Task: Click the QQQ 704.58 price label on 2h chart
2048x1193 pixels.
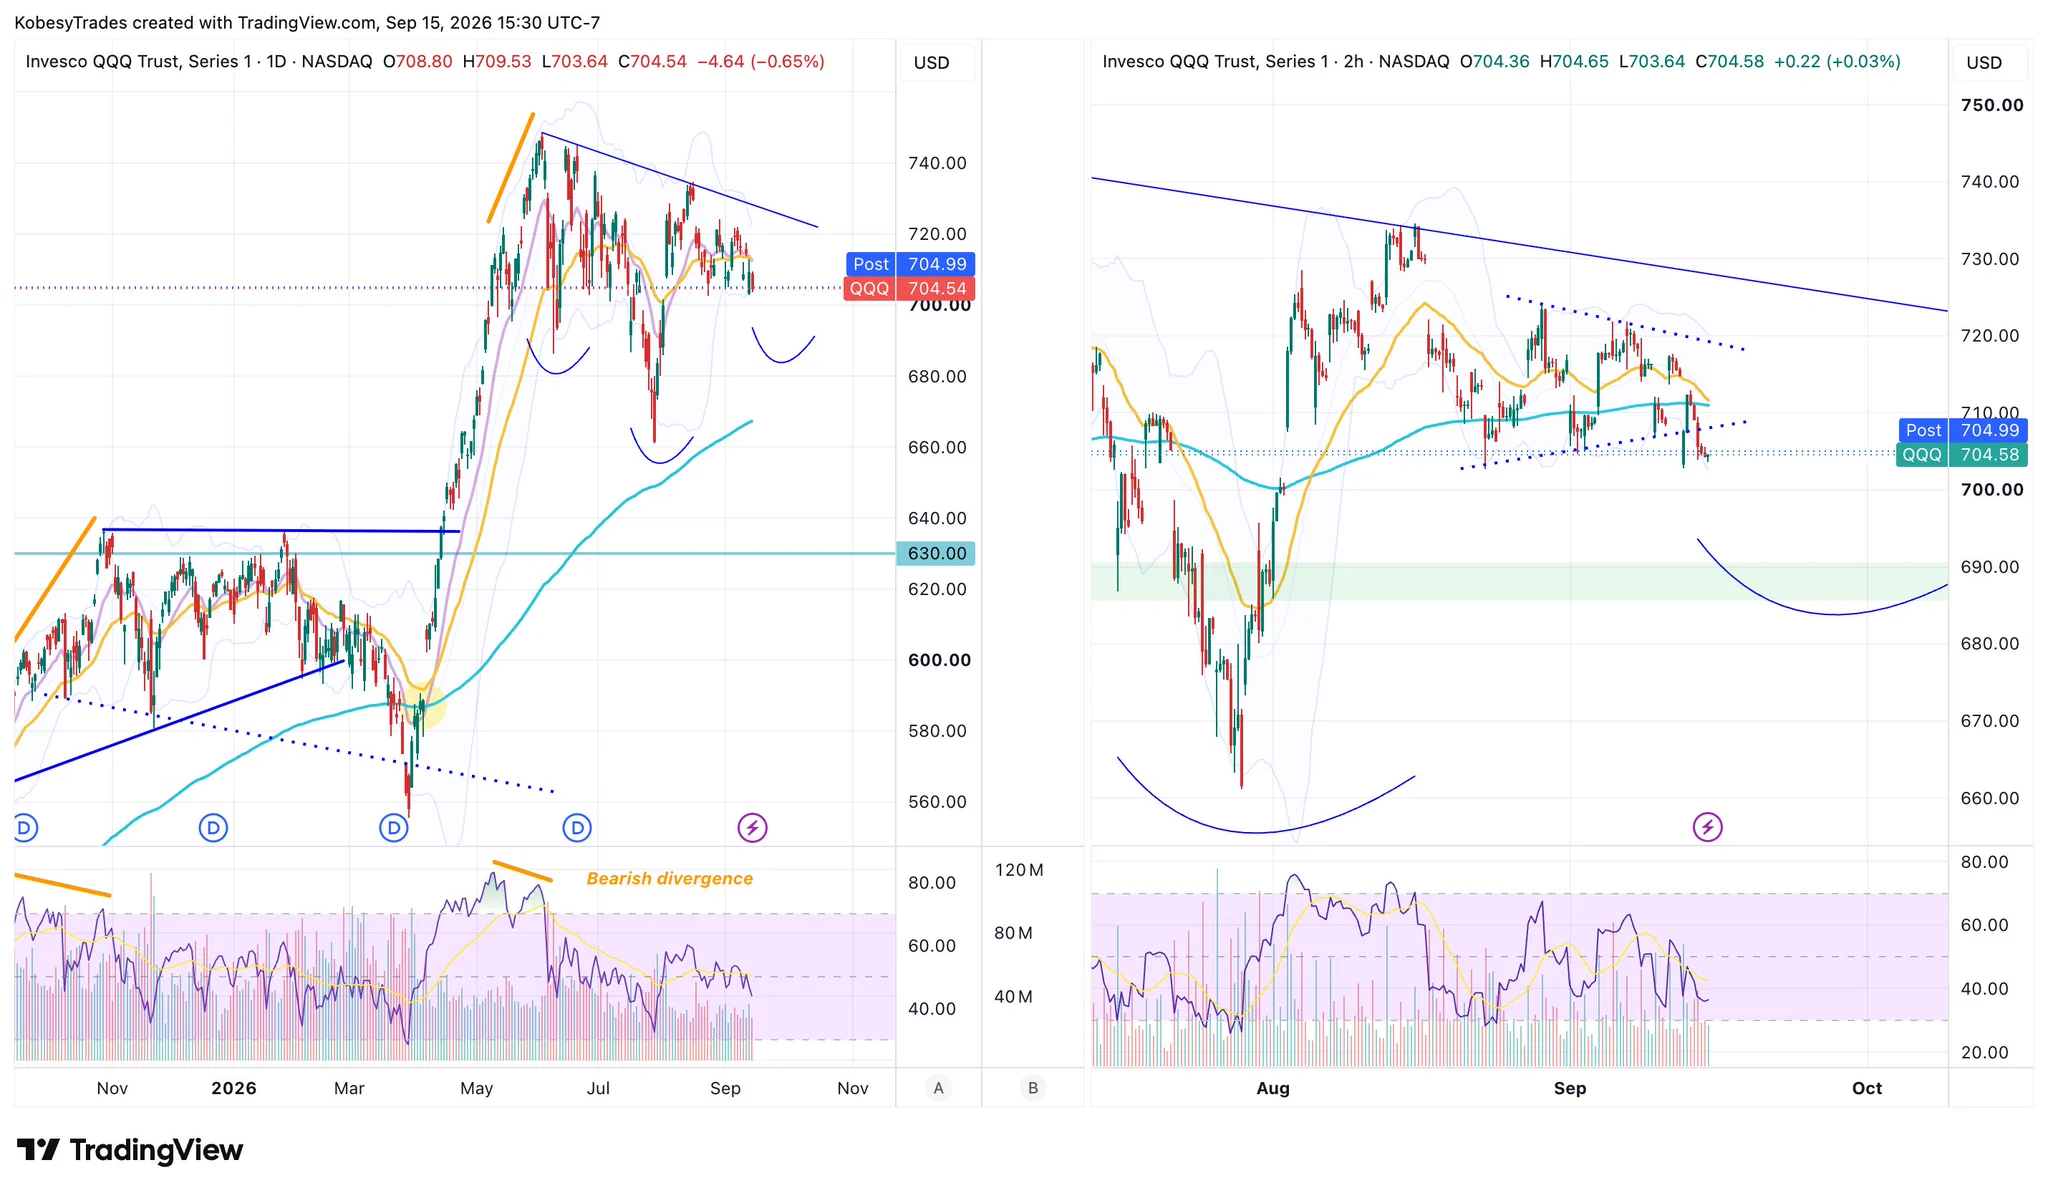Action: pyautogui.click(x=1963, y=455)
